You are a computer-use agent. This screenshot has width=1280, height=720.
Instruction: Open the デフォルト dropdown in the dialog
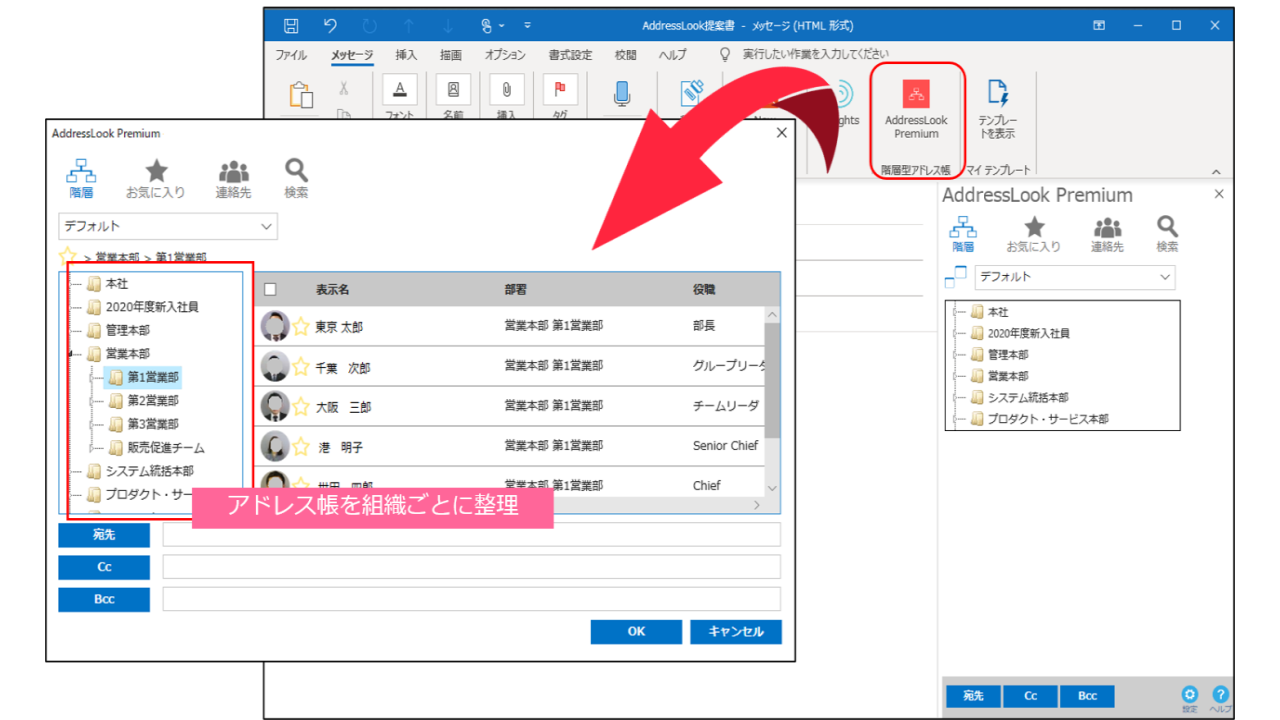pos(168,226)
